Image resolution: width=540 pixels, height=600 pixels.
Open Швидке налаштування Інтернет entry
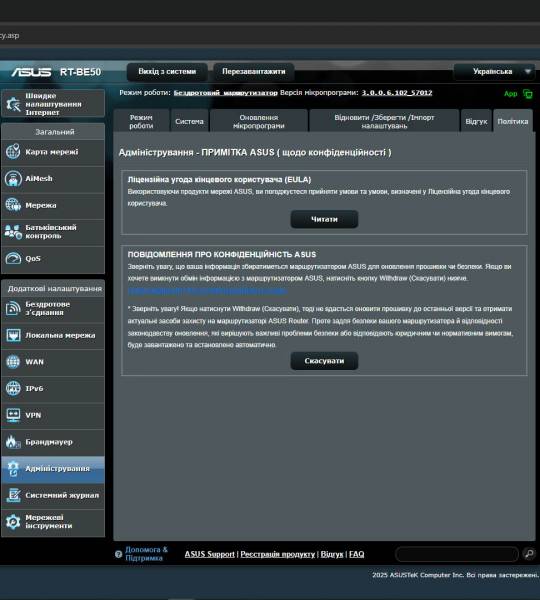point(53,104)
